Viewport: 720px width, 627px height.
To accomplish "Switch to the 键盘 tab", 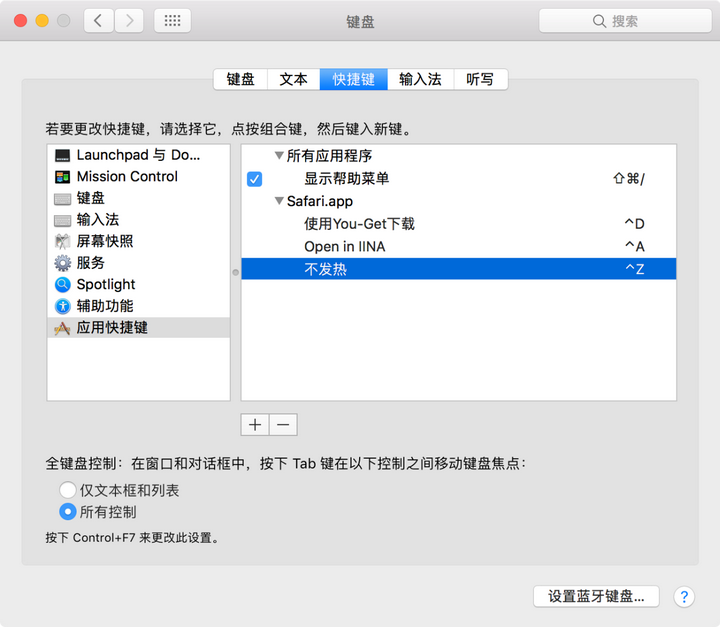I will tap(241, 79).
